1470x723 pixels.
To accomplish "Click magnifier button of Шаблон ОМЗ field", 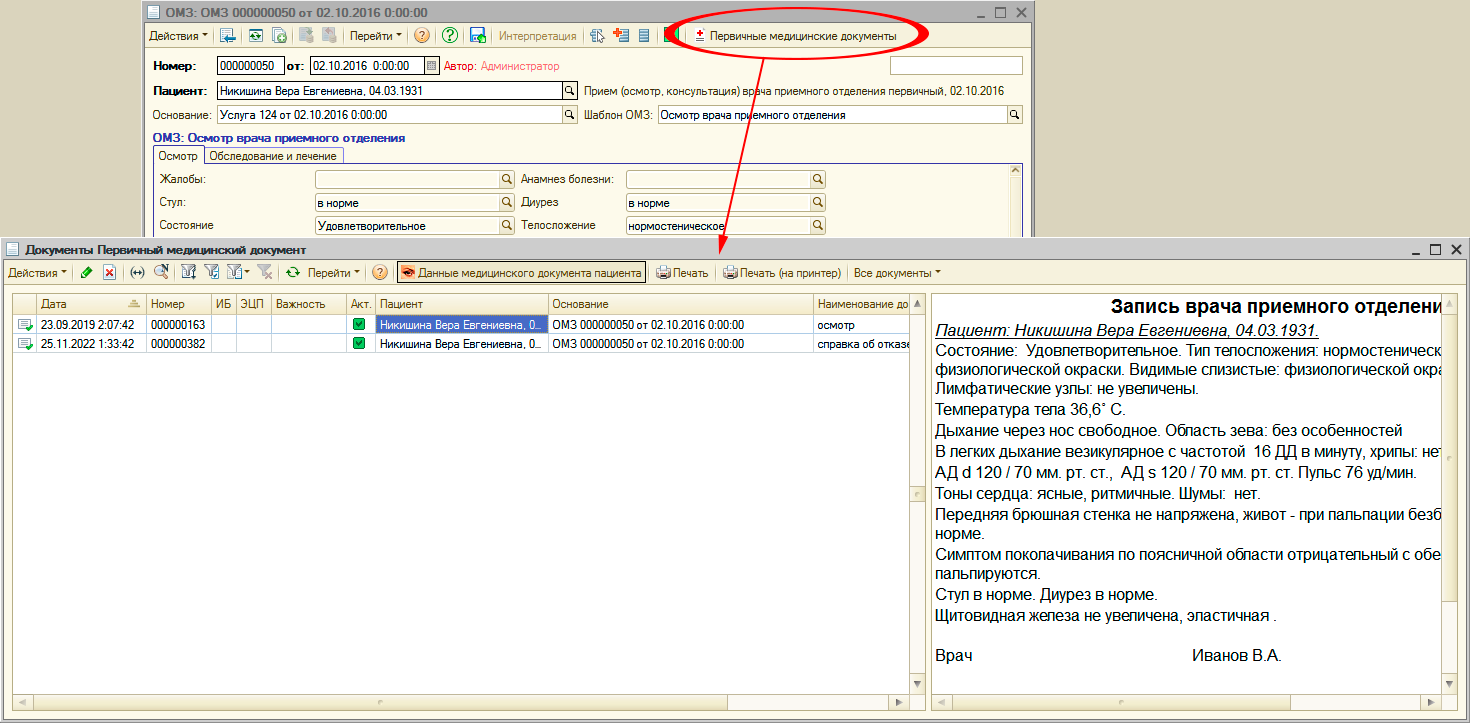I will point(1015,115).
